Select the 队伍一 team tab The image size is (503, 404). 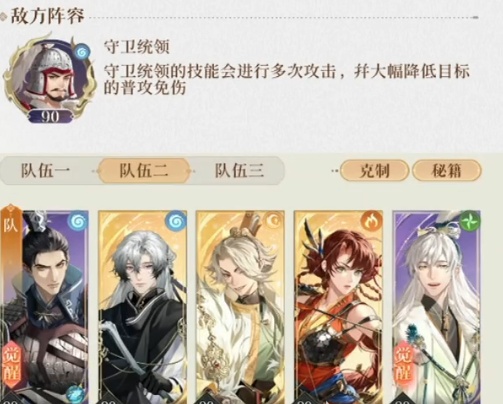(46, 171)
